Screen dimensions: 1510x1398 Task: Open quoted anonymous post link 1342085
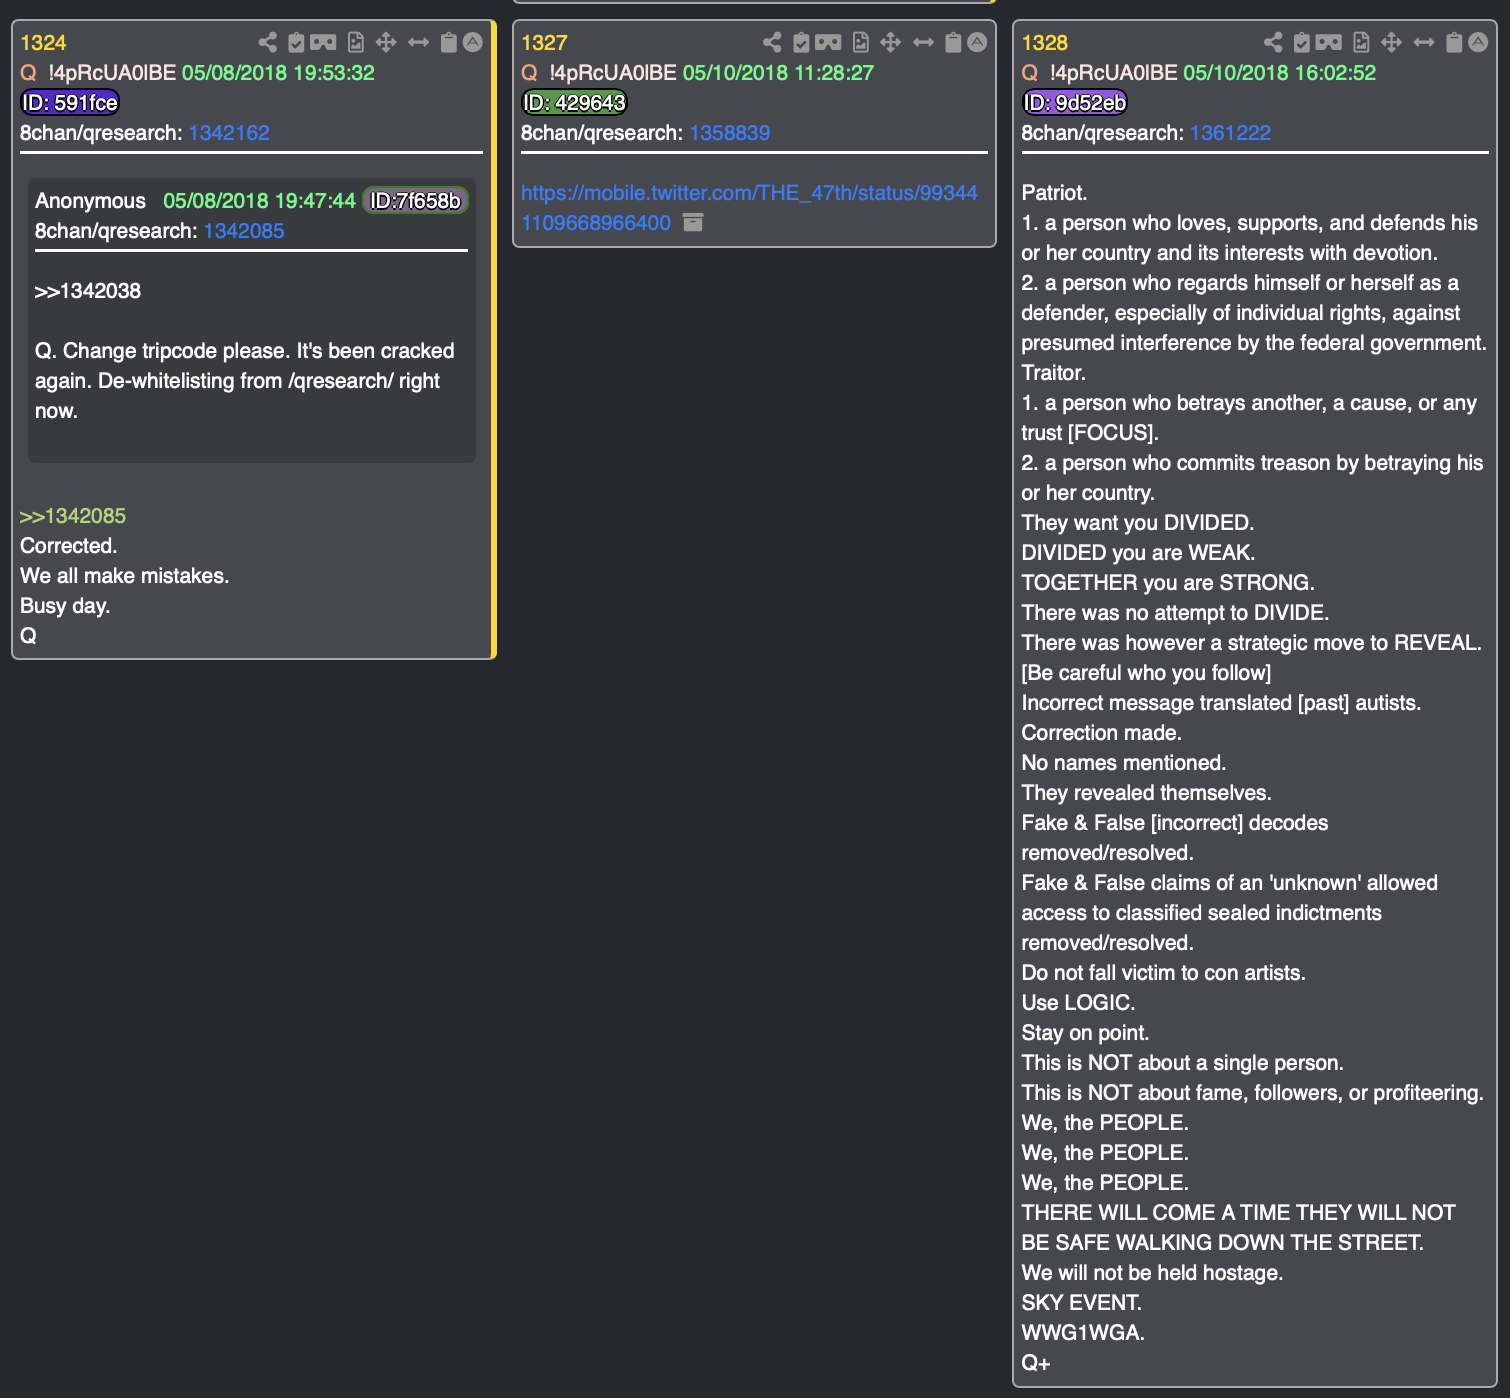pyautogui.click(x=244, y=231)
